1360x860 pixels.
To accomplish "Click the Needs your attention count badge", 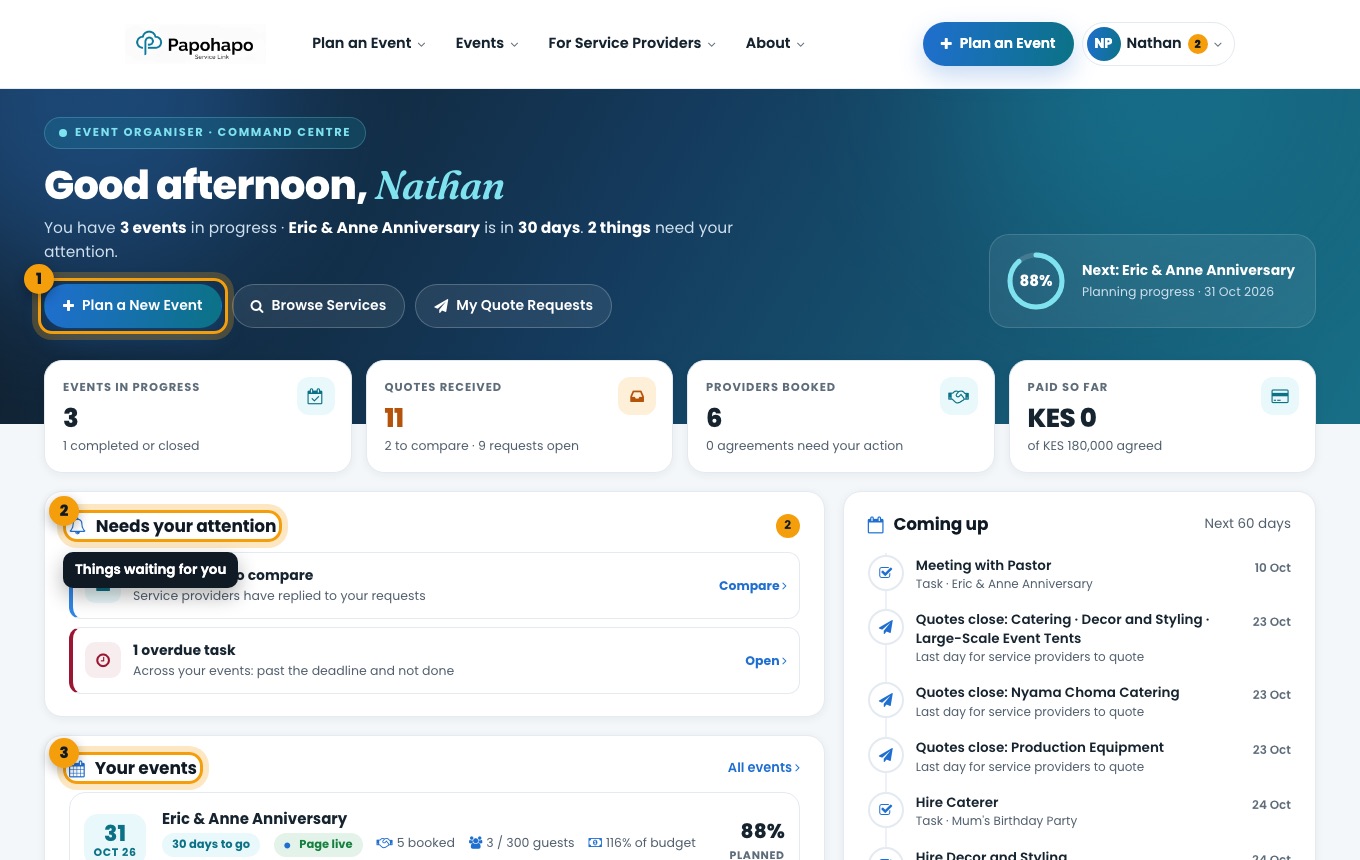I will [x=787, y=525].
